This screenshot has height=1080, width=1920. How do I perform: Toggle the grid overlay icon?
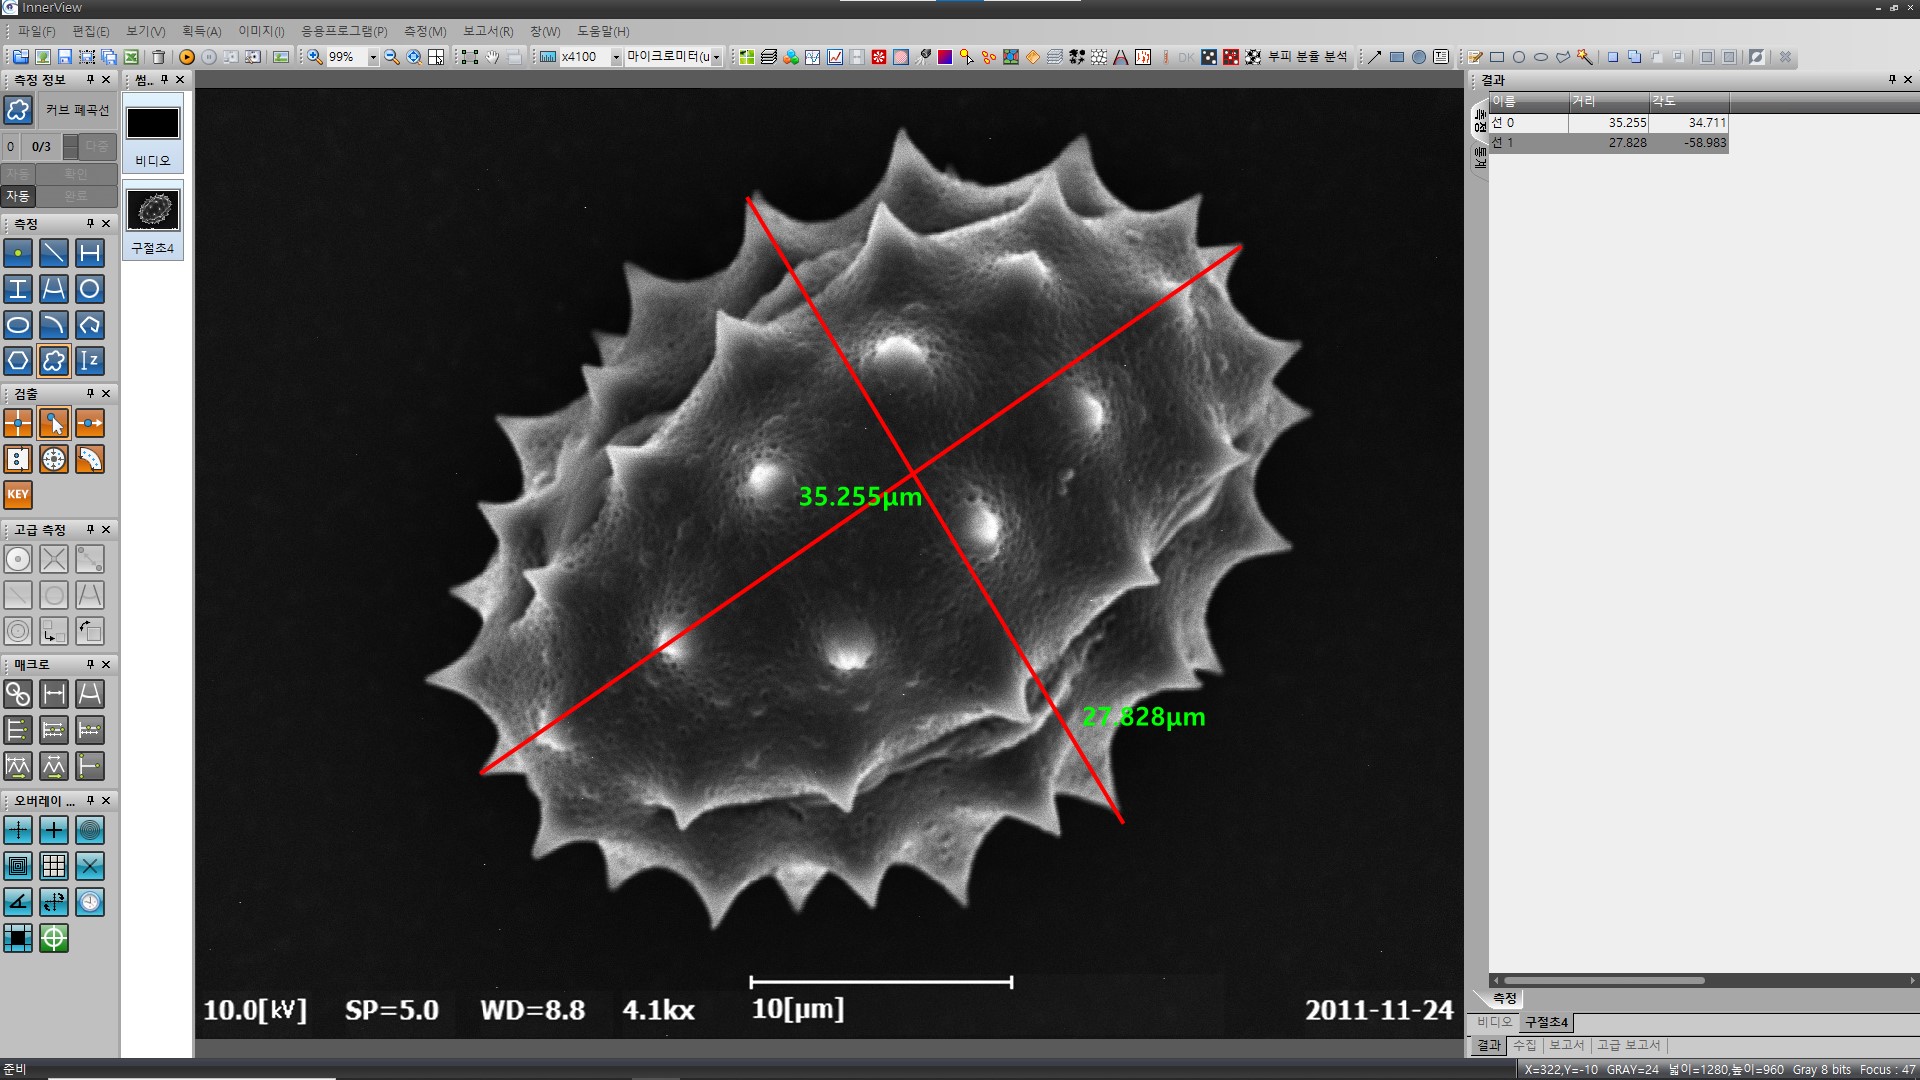point(54,866)
